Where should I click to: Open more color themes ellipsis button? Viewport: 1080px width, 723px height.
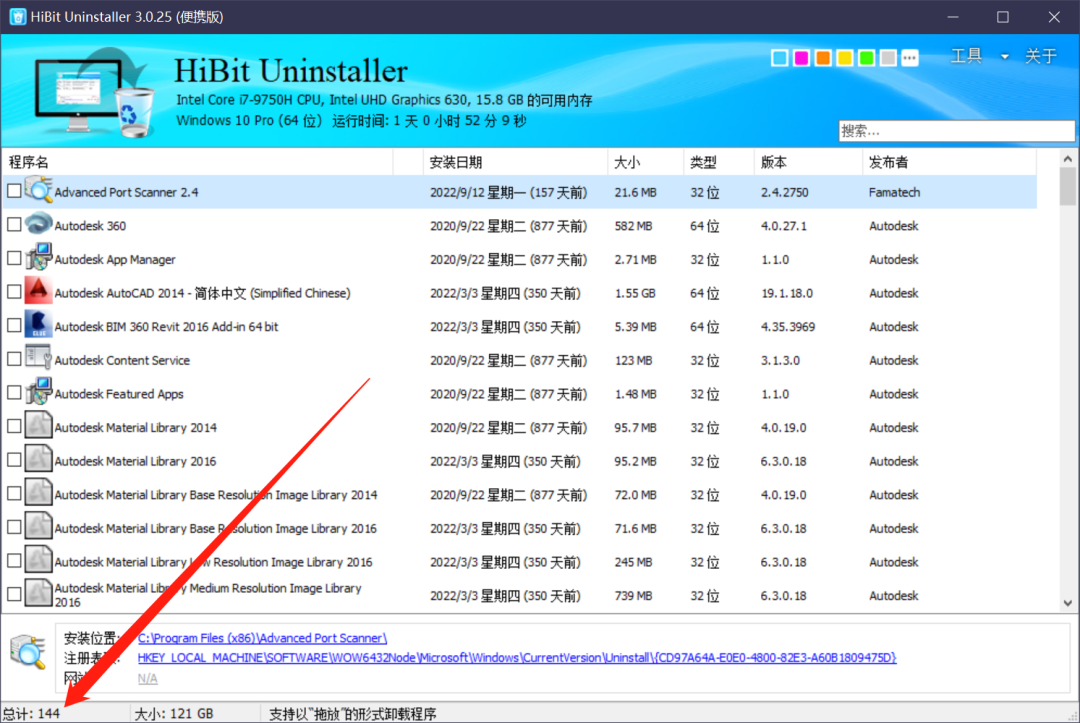(x=910, y=58)
